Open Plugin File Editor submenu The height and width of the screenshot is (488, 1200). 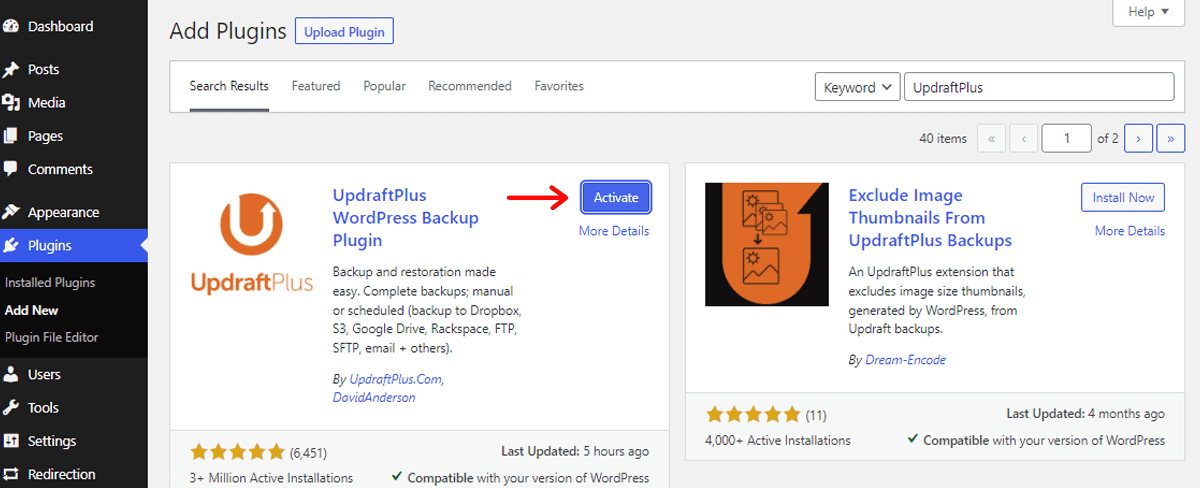click(52, 338)
